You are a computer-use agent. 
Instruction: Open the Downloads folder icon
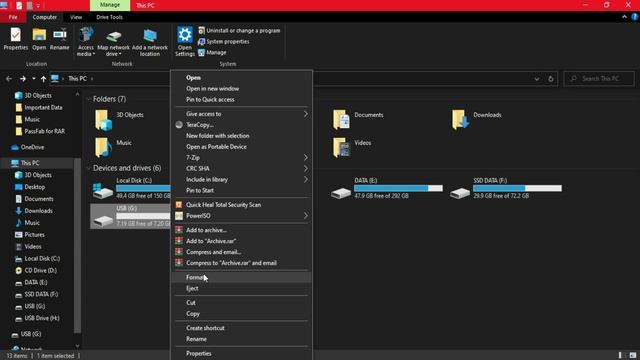click(x=460, y=120)
